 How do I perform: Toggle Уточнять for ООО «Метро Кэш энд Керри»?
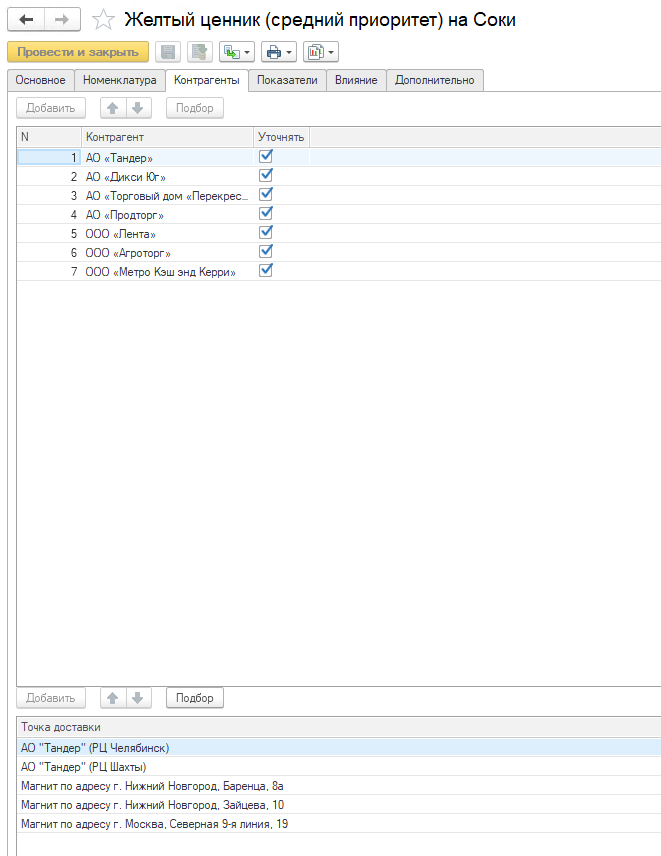[266, 271]
